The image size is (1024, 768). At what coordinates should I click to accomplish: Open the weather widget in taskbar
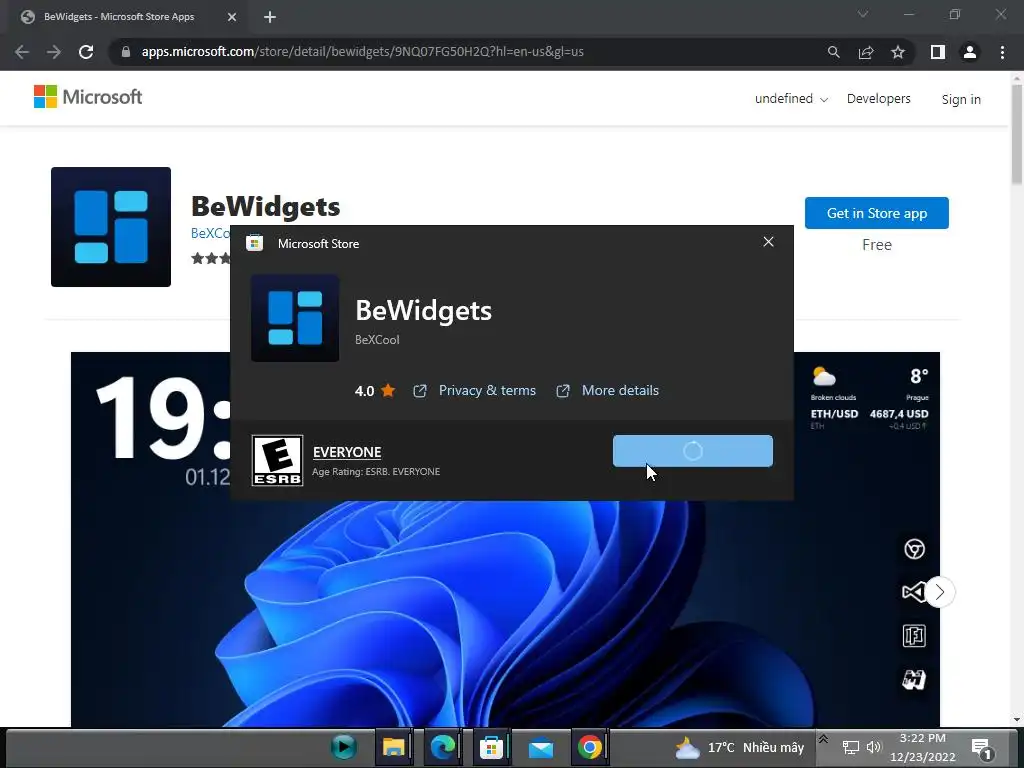(x=739, y=748)
